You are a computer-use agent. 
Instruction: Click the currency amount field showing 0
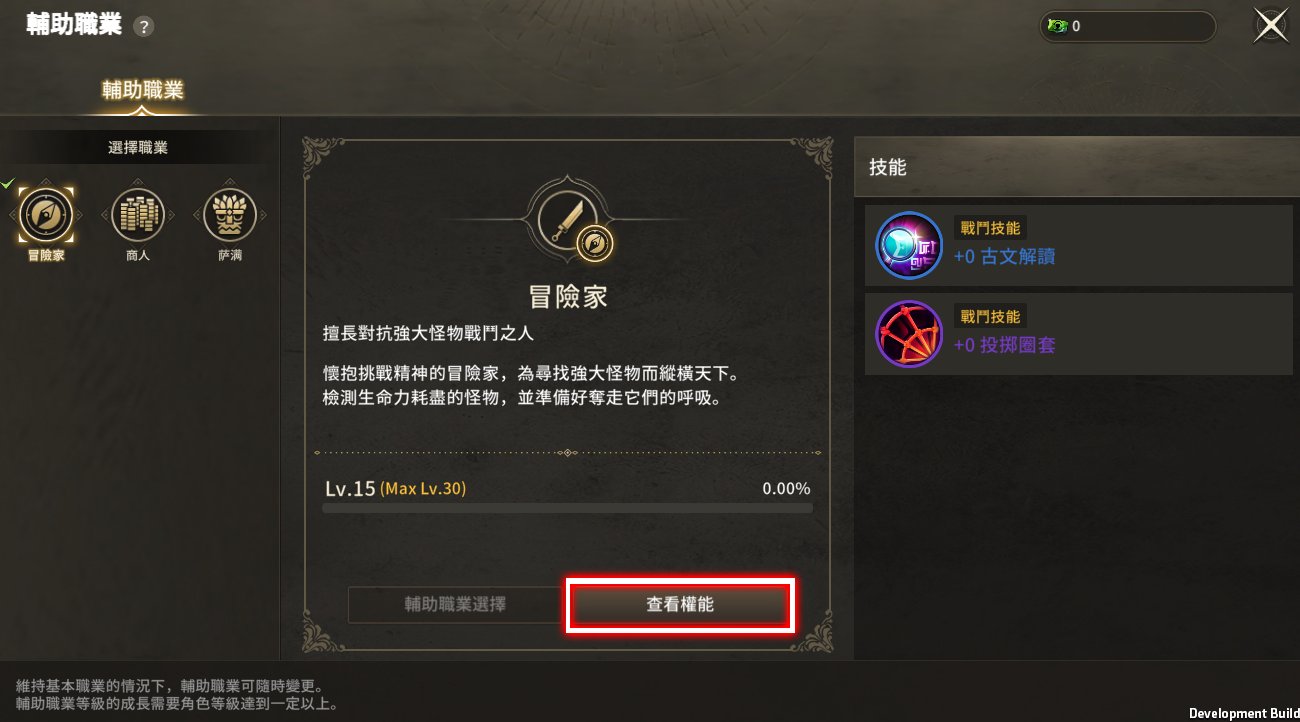pyautogui.click(x=1128, y=27)
